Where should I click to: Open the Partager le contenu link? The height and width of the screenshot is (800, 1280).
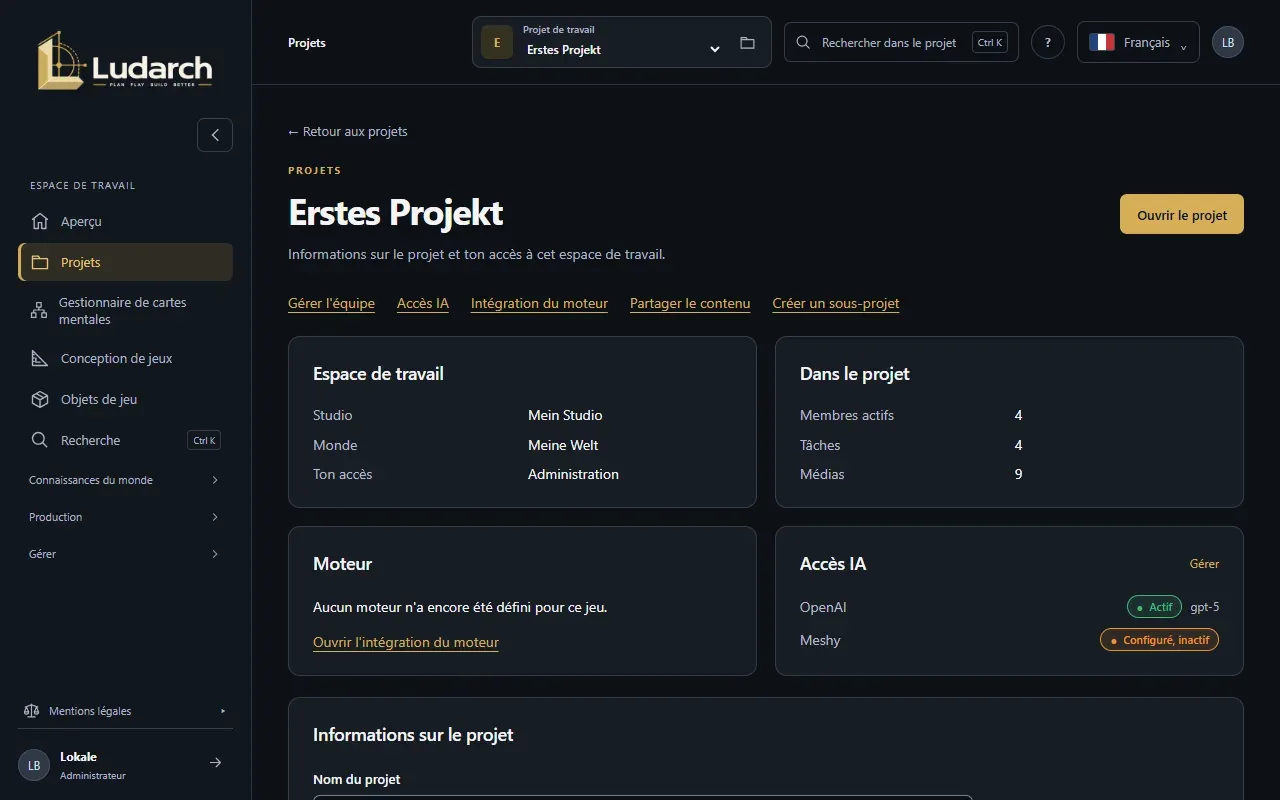(x=690, y=303)
